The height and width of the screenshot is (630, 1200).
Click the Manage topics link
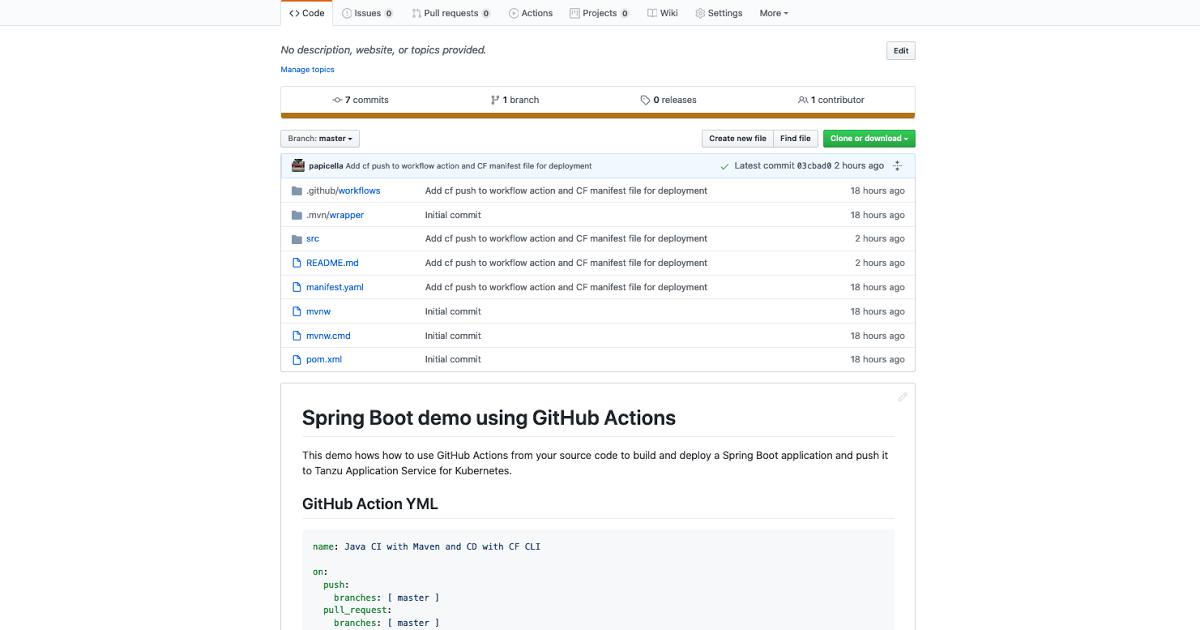point(308,70)
